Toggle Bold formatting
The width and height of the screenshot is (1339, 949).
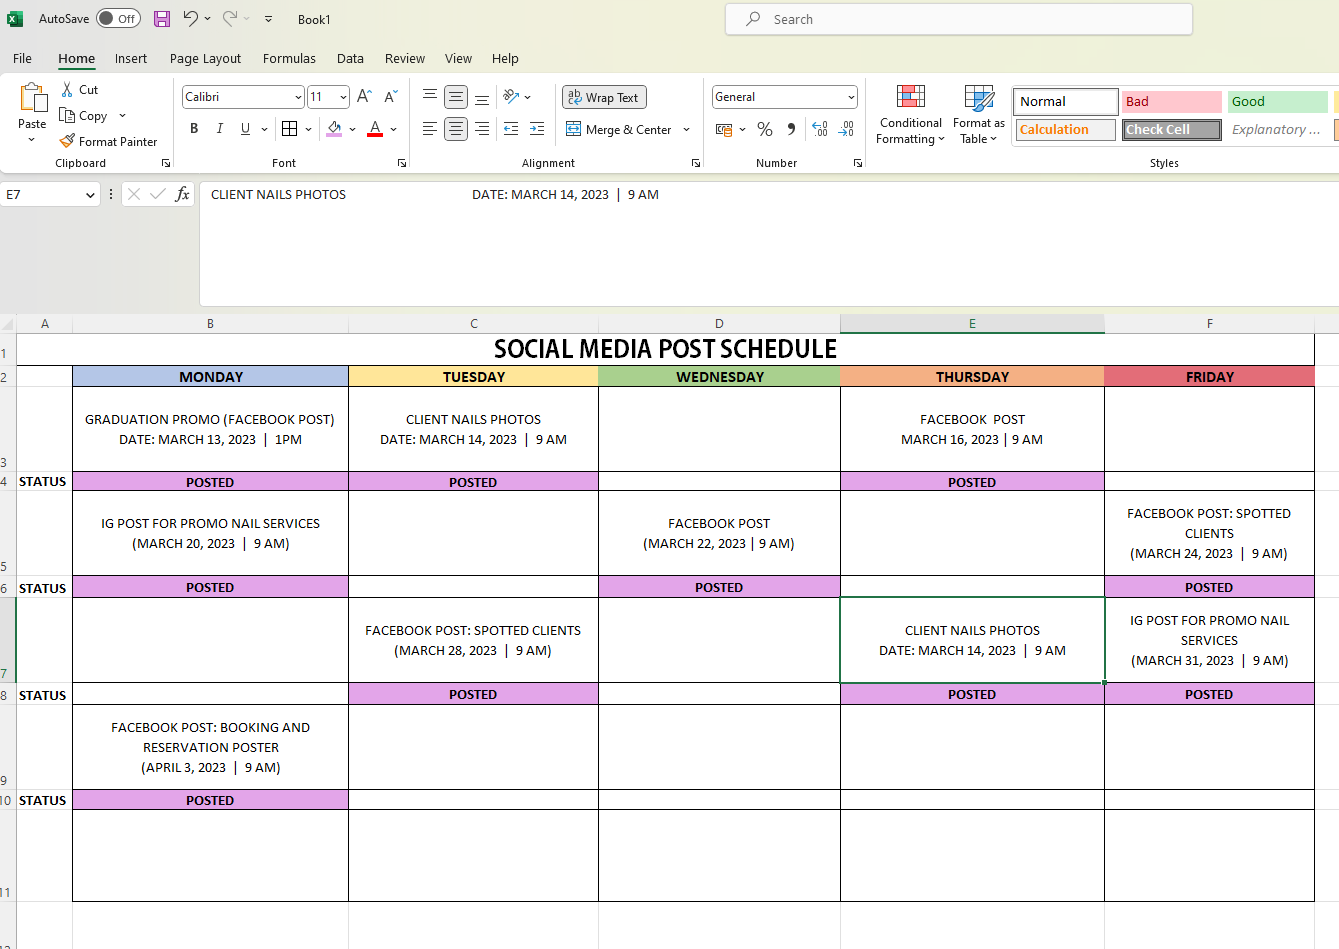tap(194, 129)
